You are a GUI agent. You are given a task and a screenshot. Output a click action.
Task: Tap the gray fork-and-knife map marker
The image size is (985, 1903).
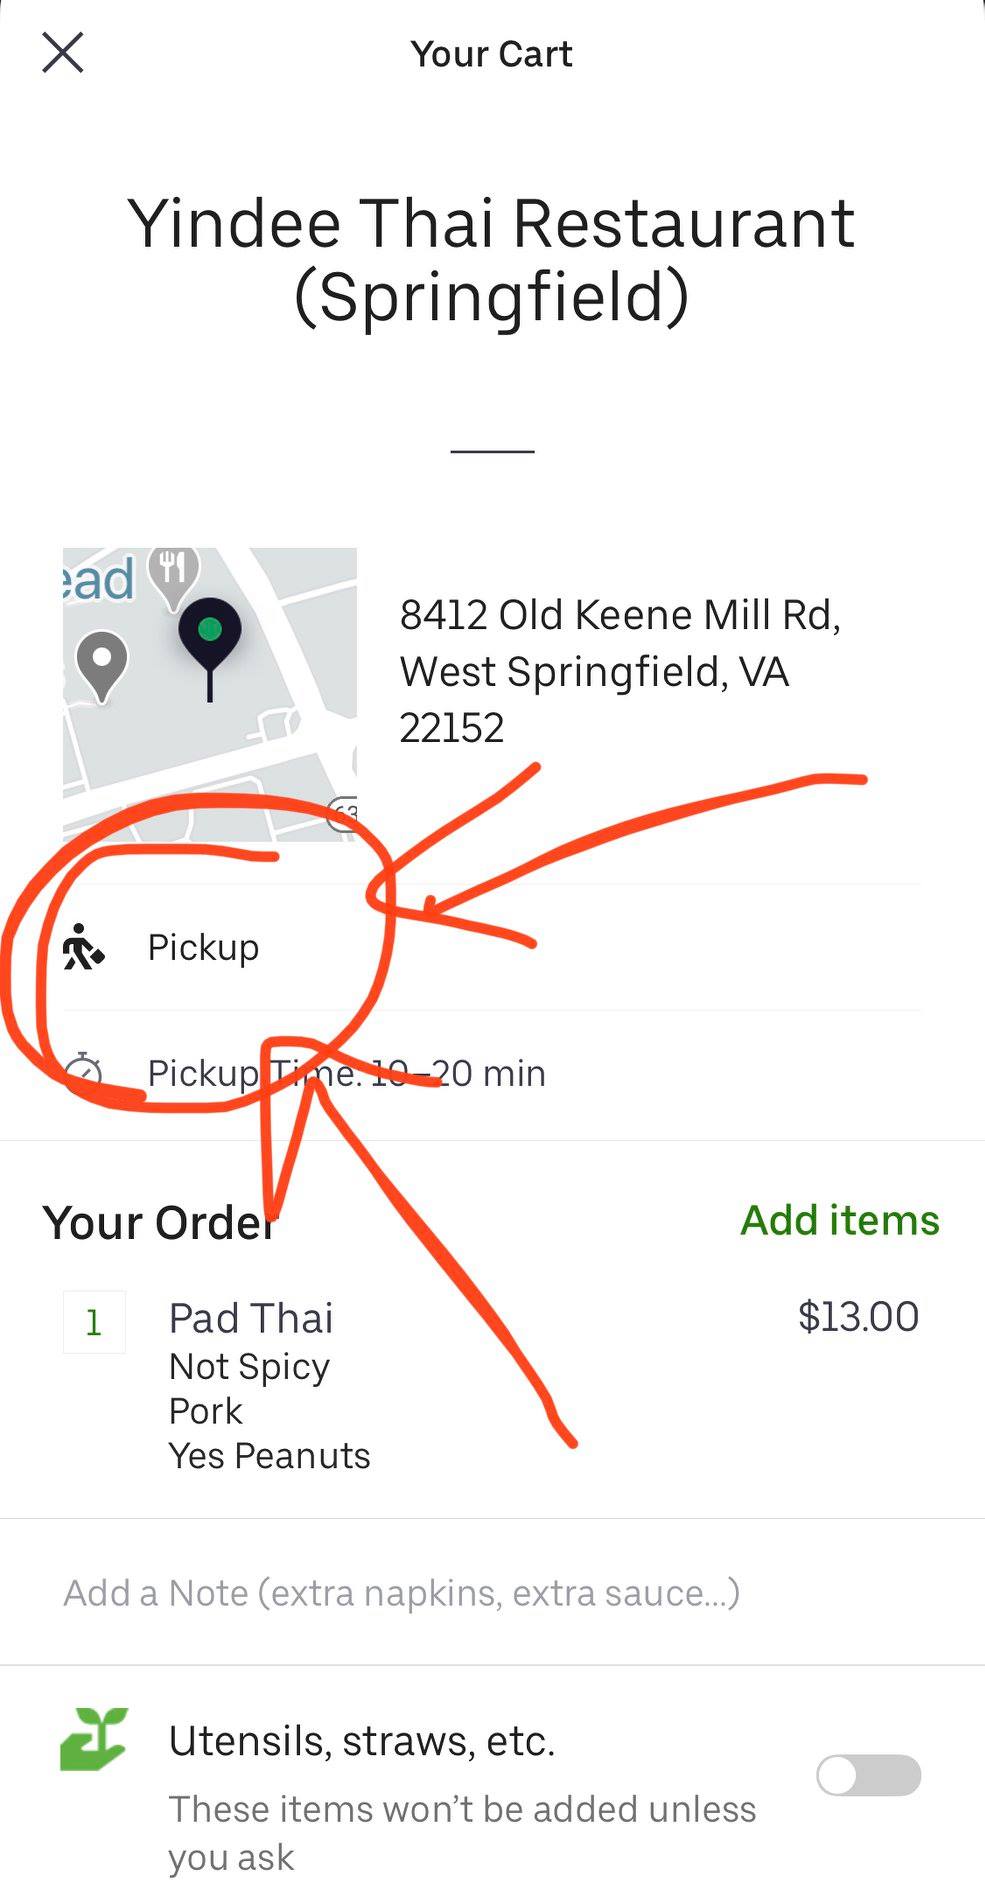click(174, 577)
